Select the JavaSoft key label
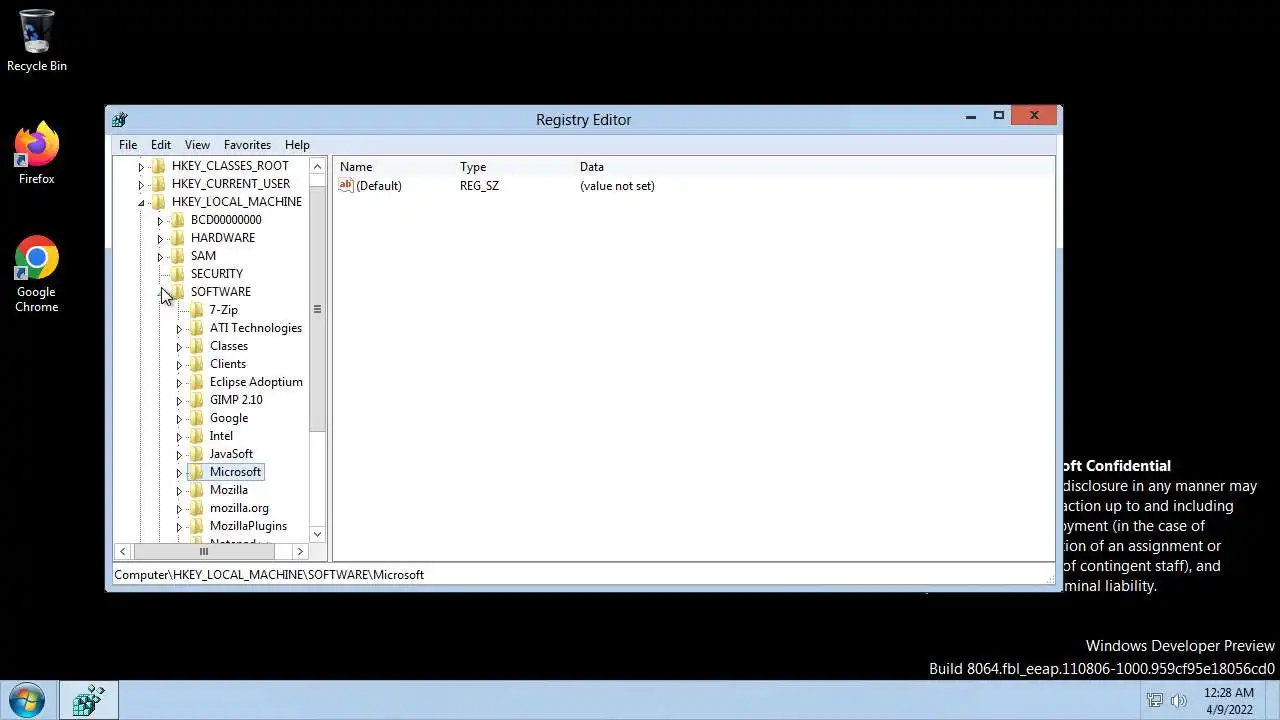 coord(231,454)
